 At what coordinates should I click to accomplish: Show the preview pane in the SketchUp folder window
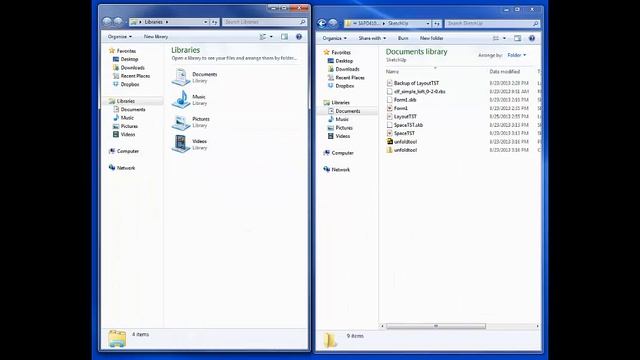tap(518, 38)
